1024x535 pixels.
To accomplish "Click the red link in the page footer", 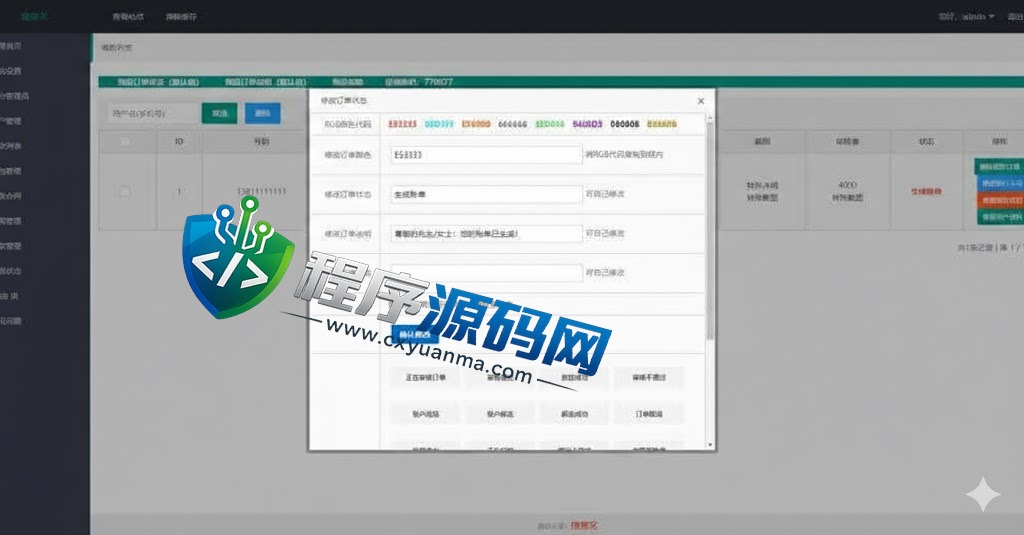I will pyautogui.click(x=584, y=525).
